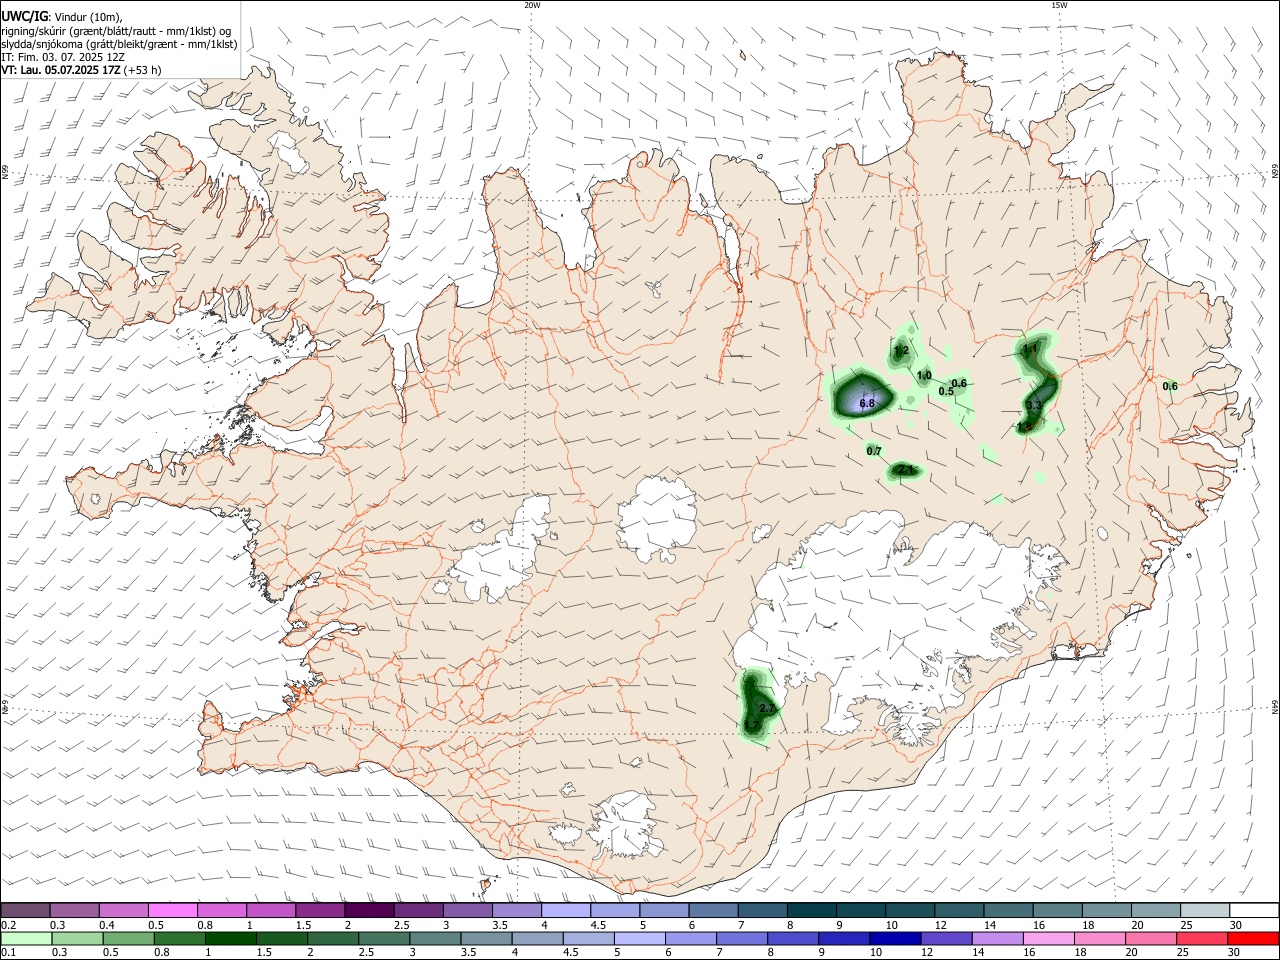
Task: Click the 1.1 precipitation value label
Action: click(x=1031, y=348)
